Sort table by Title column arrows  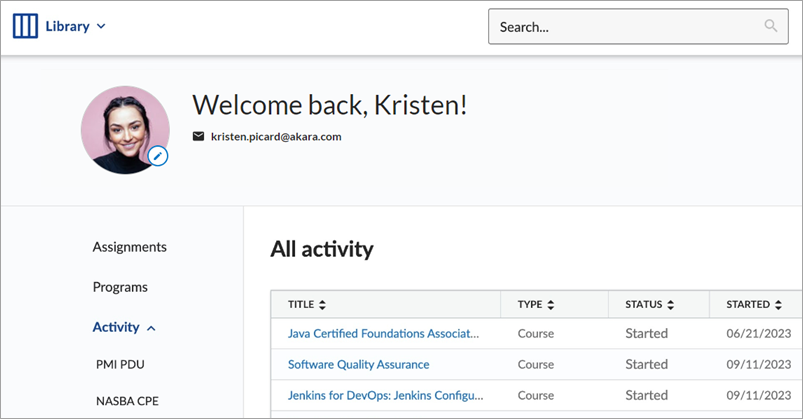(x=322, y=304)
